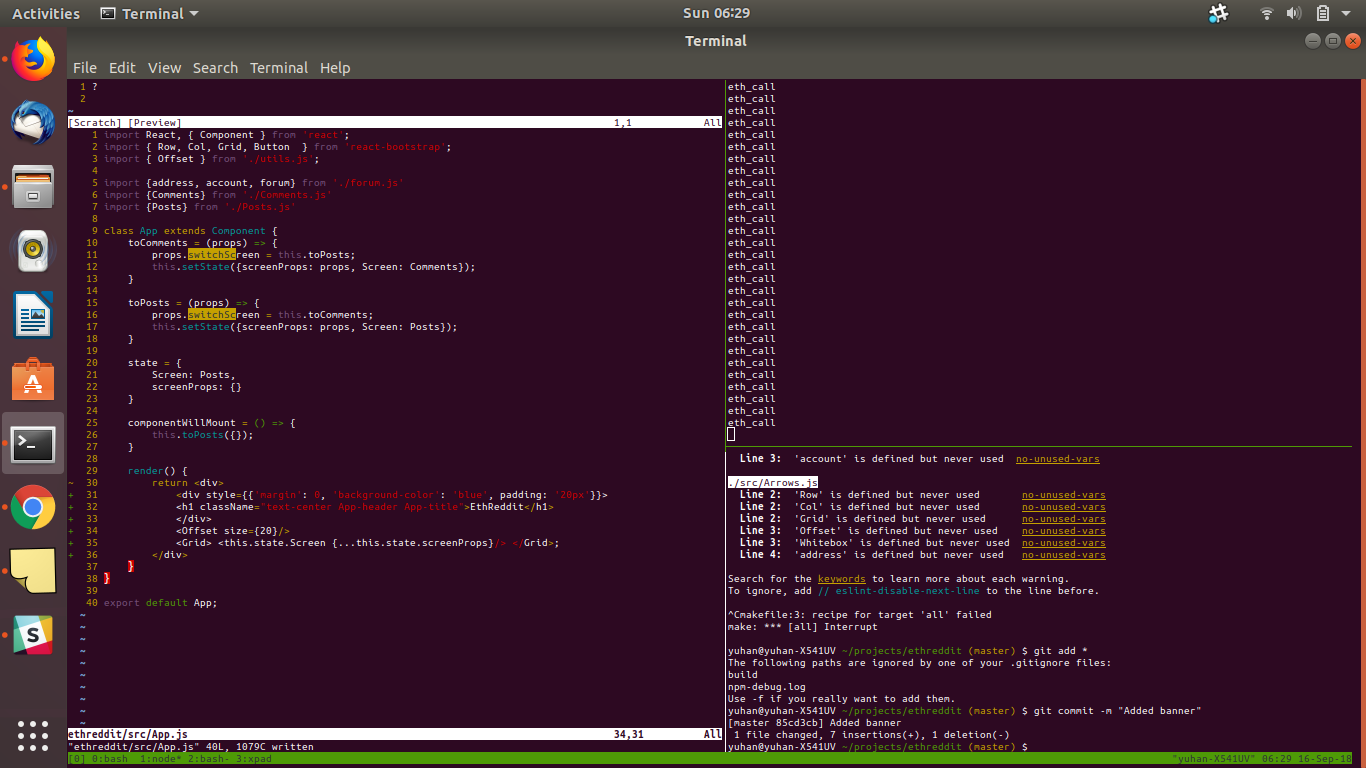Open the File menu
This screenshot has width=1366, height=768.
[85, 68]
